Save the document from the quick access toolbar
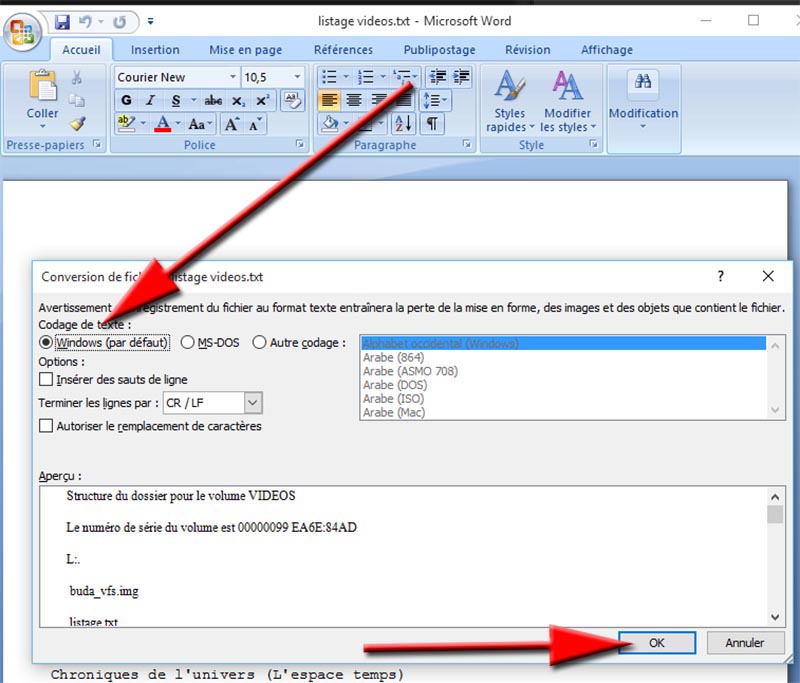 click(62, 22)
